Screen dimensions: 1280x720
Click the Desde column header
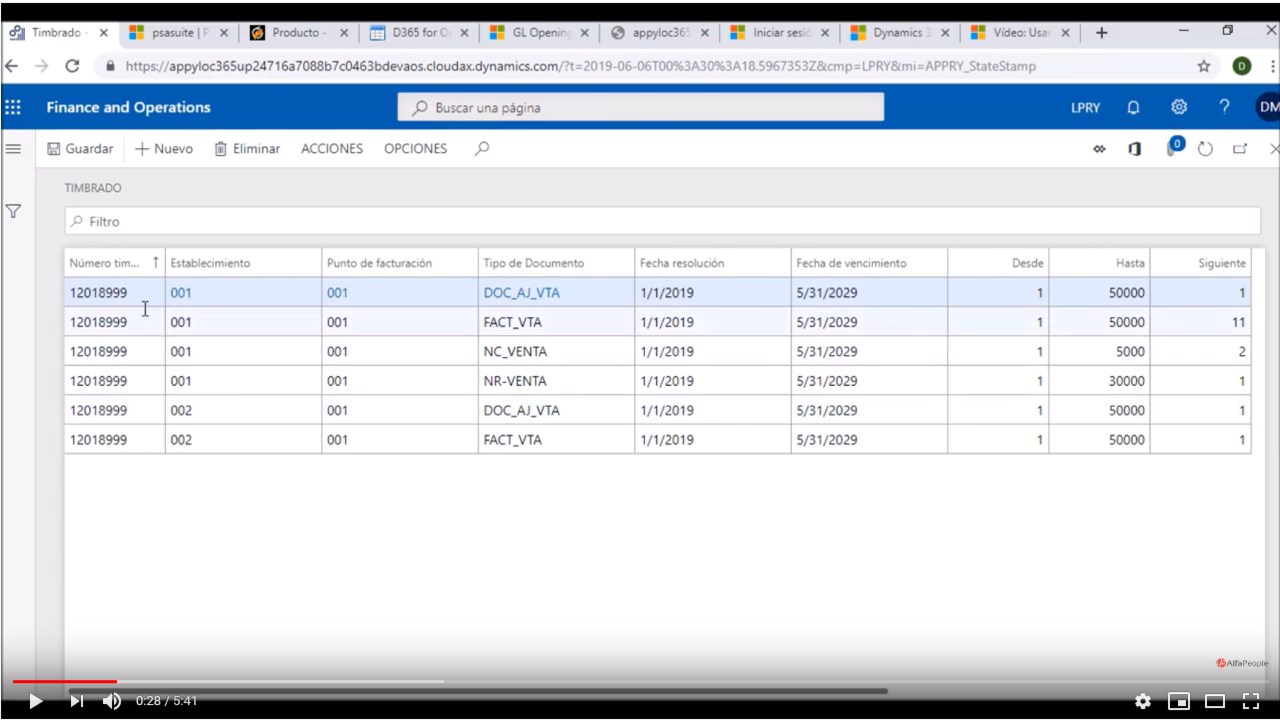click(999, 263)
